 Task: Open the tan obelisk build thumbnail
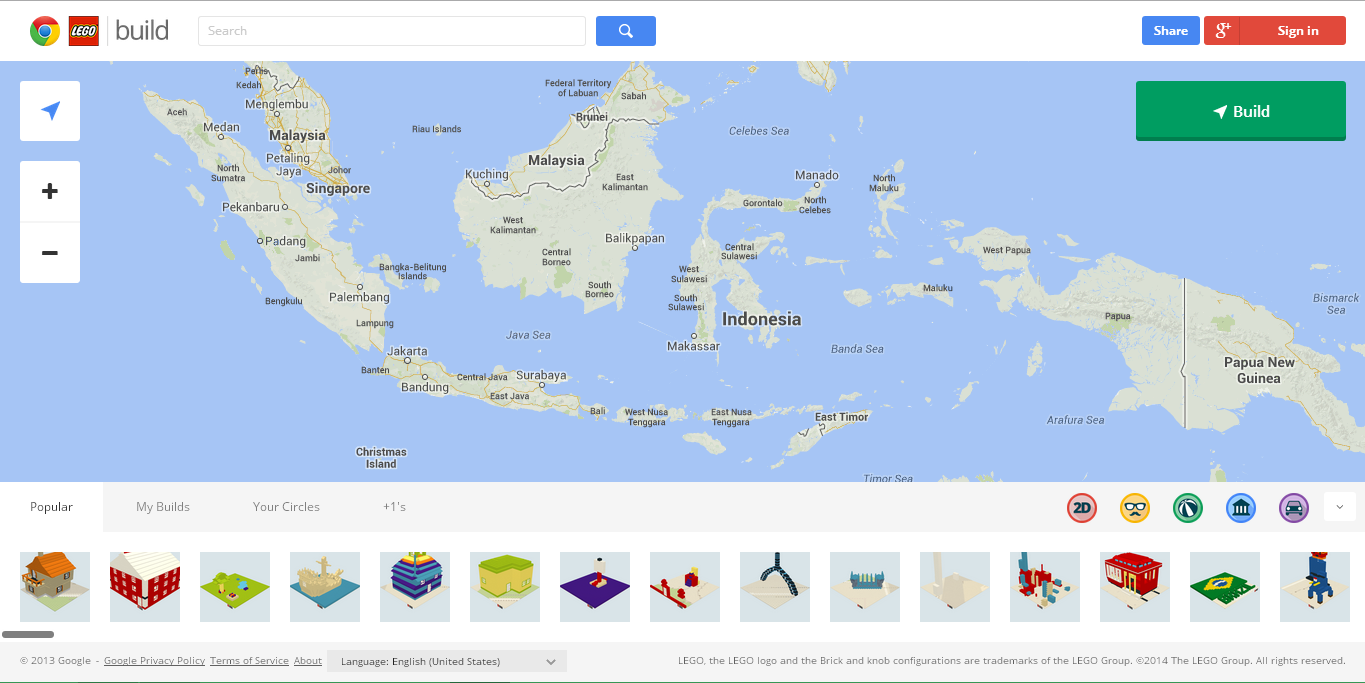click(955, 587)
